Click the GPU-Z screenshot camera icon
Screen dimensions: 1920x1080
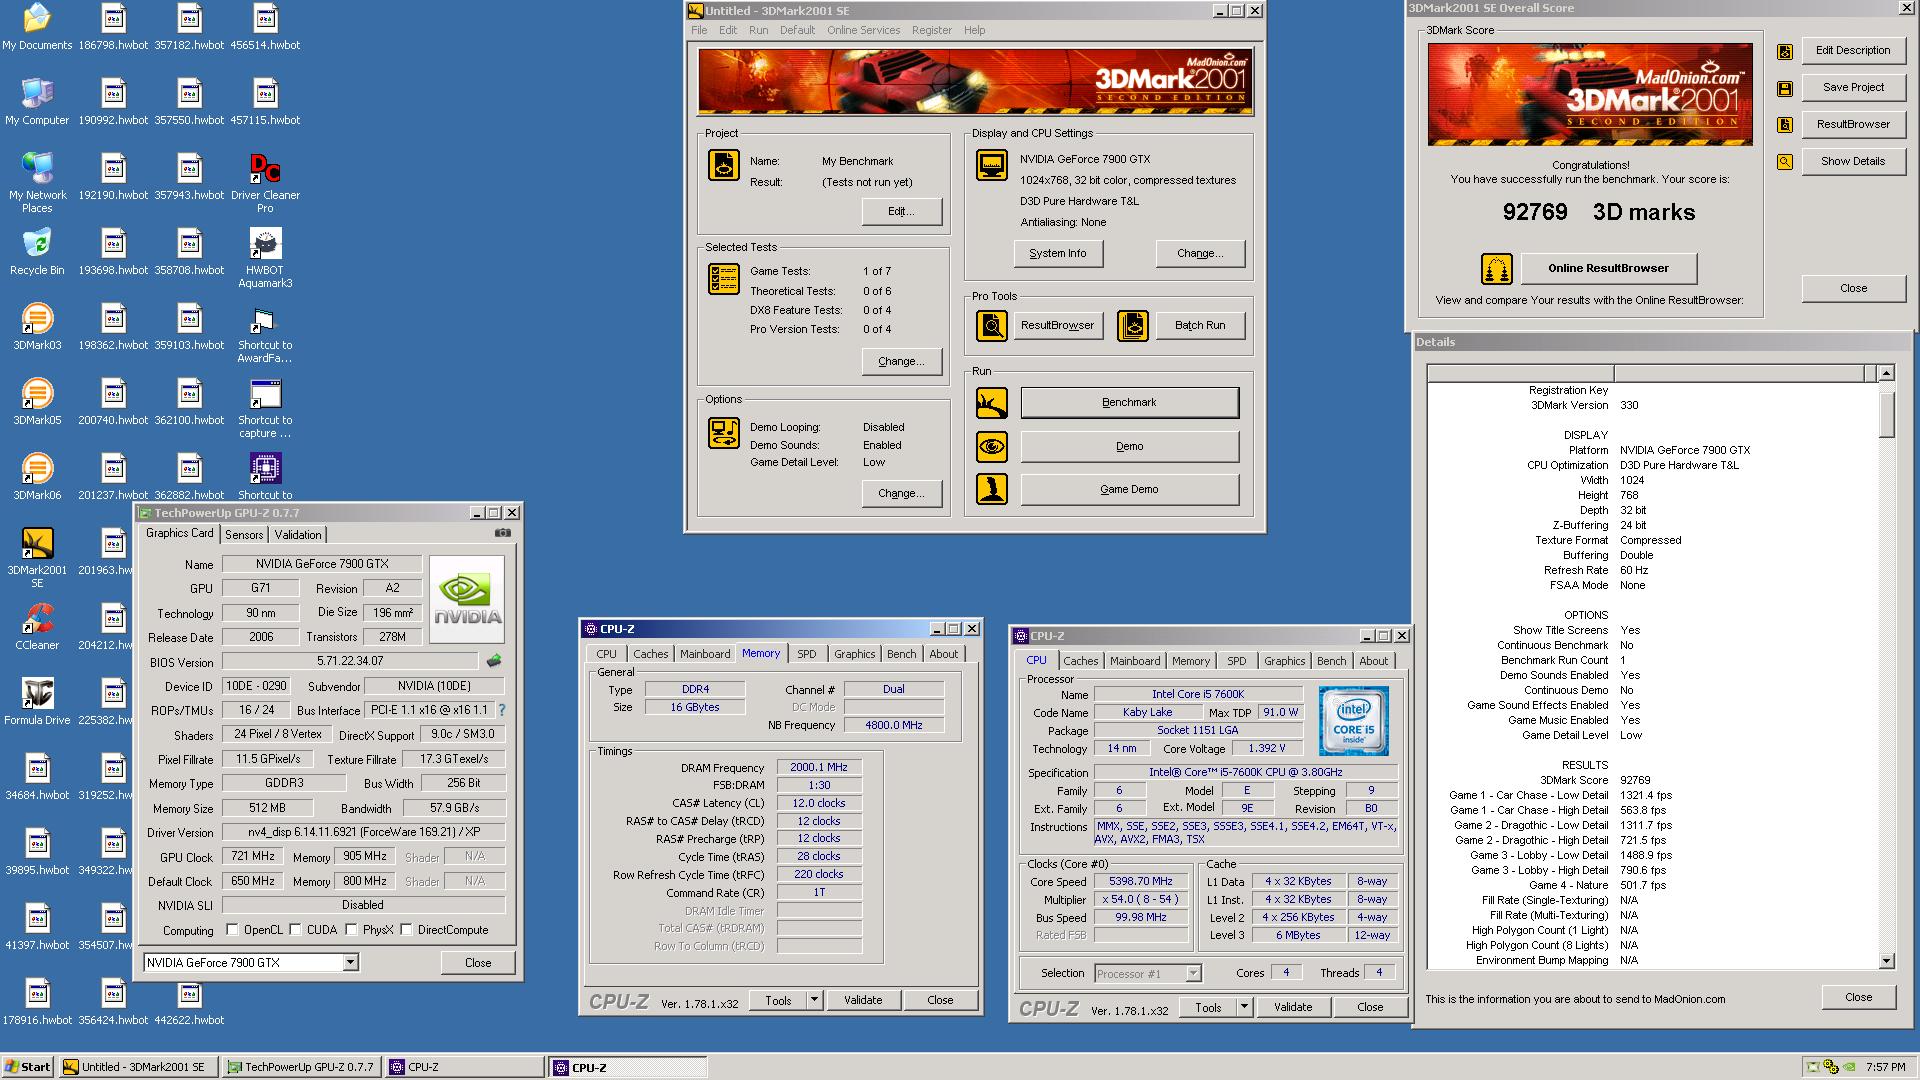(503, 534)
